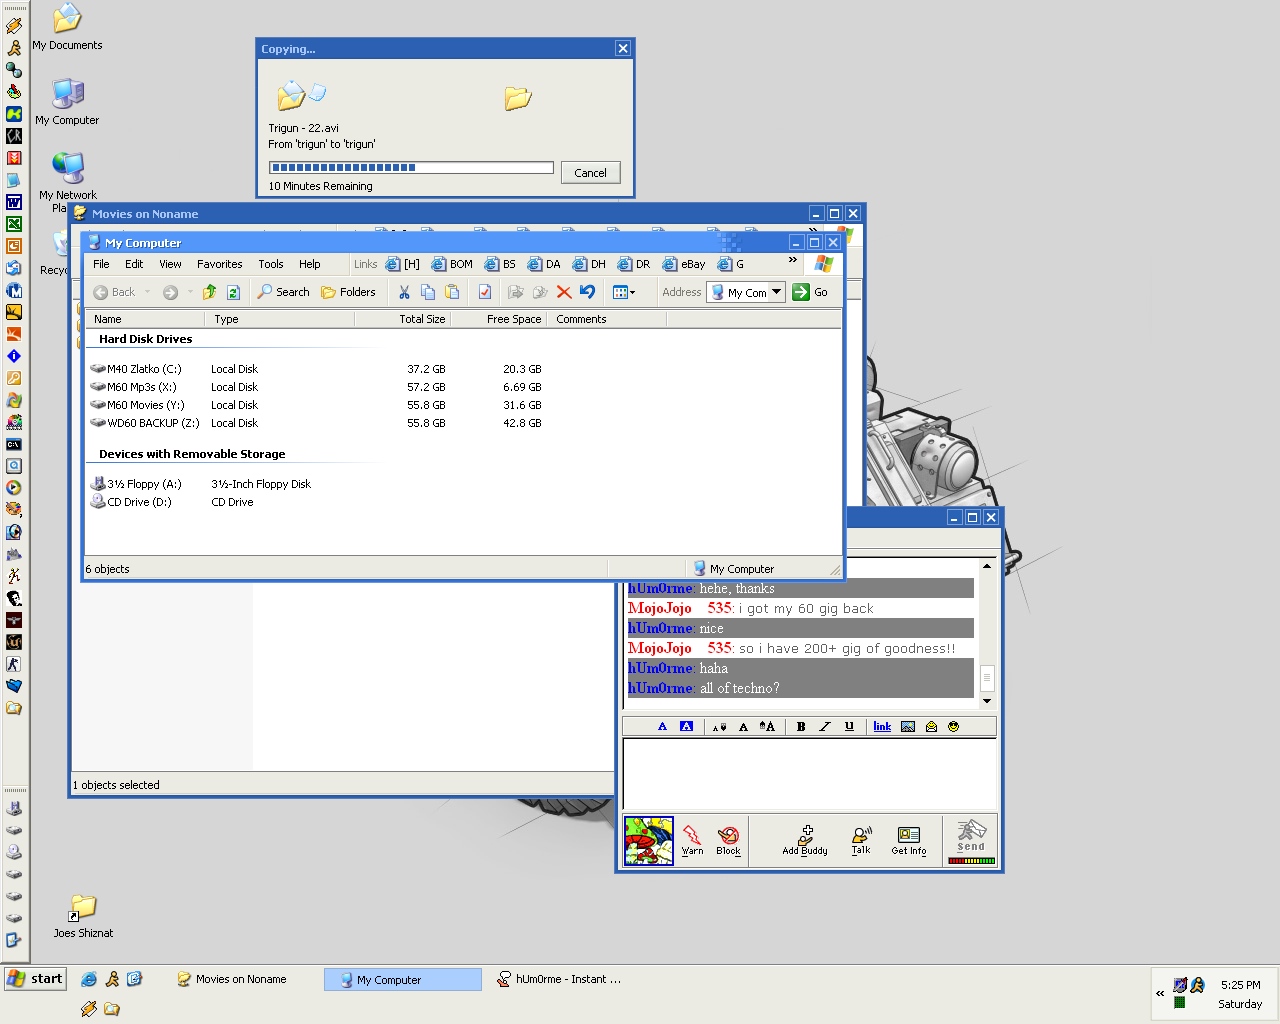Open the Favorites menu

(219, 264)
